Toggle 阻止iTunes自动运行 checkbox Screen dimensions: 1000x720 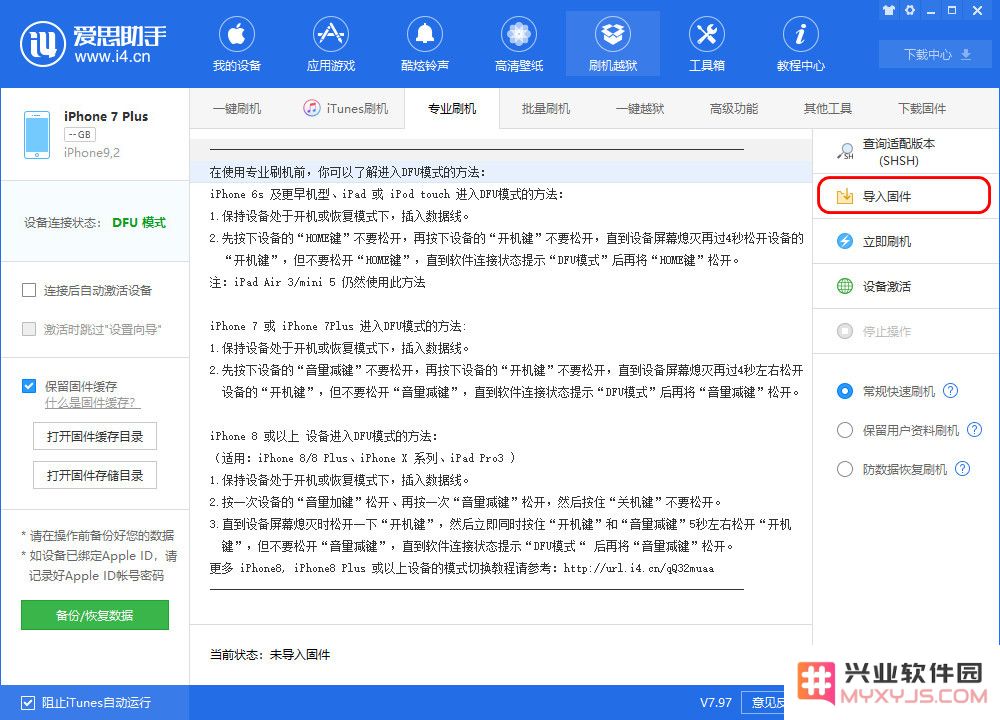coord(28,703)
